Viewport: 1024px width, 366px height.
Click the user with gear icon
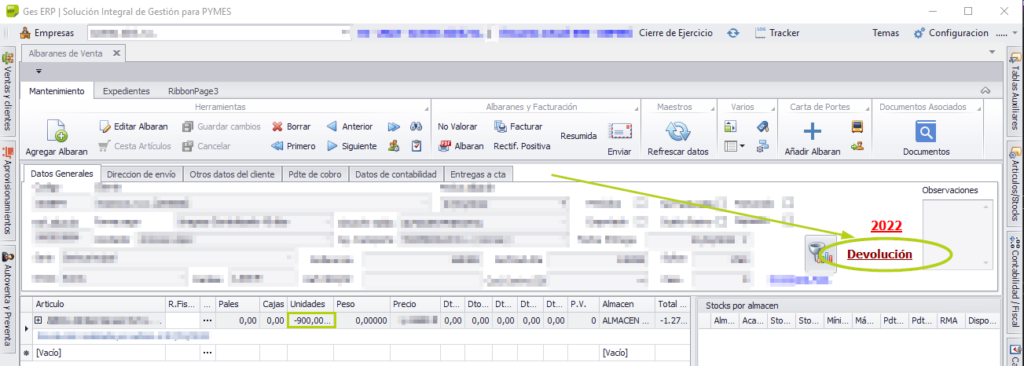pos(394,146)
